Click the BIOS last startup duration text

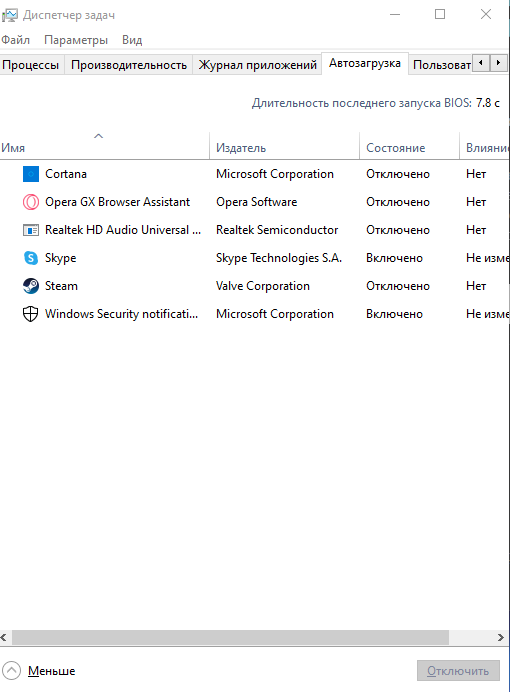tap(376, 103)
